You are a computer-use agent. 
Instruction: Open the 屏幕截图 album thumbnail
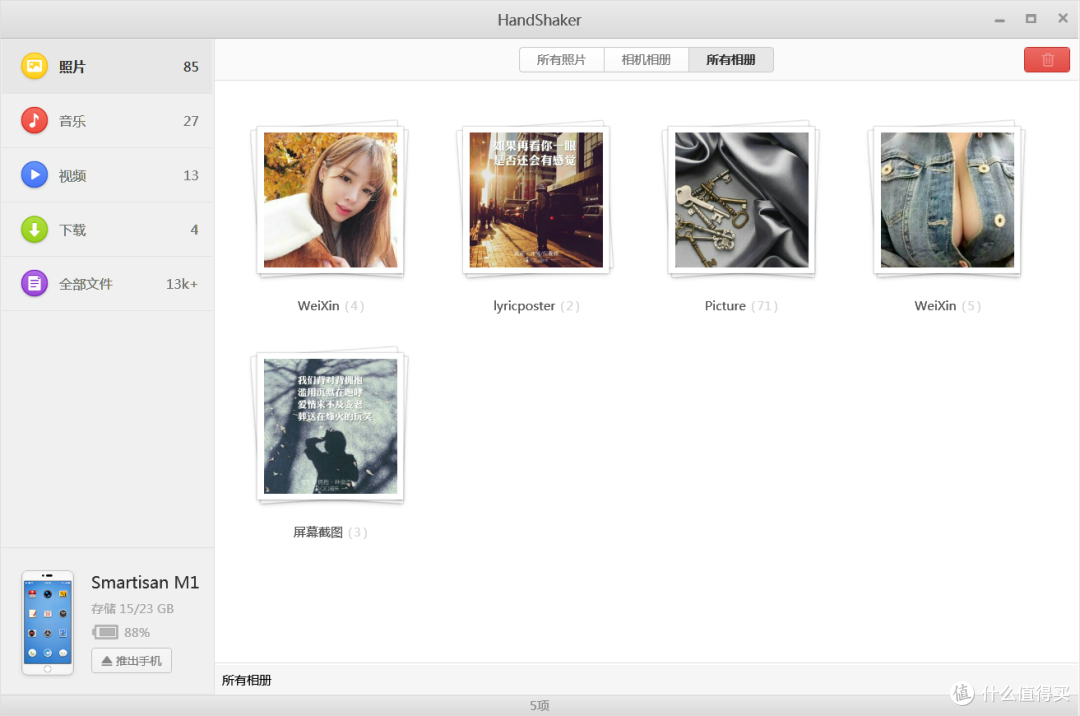[x=330, y=426]
